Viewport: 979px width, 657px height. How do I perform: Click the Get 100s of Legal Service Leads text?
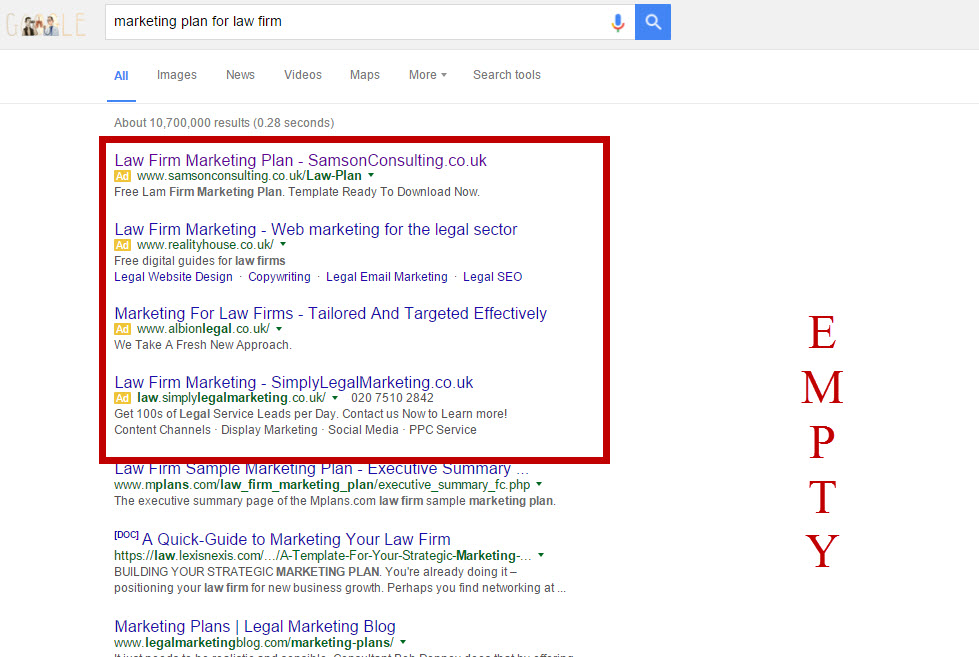point(311,414)
